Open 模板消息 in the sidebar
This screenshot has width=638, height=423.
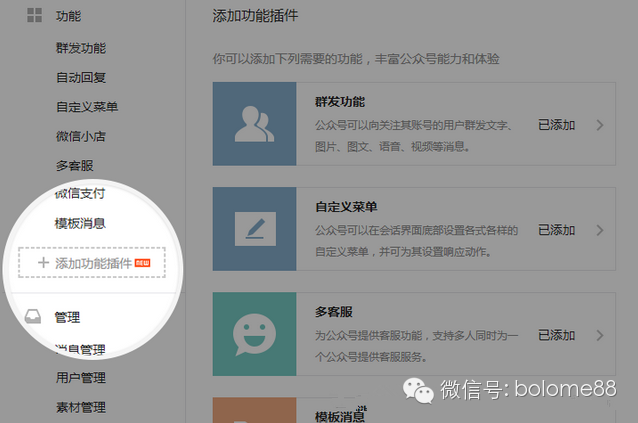point(80,223)
